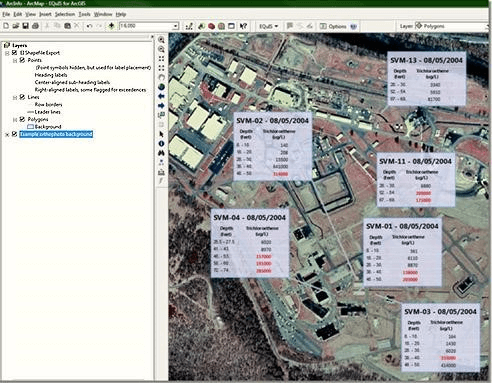Open the Selection menu
The height and width of the screenshot is (383, 492).
[x=65, y=14]
